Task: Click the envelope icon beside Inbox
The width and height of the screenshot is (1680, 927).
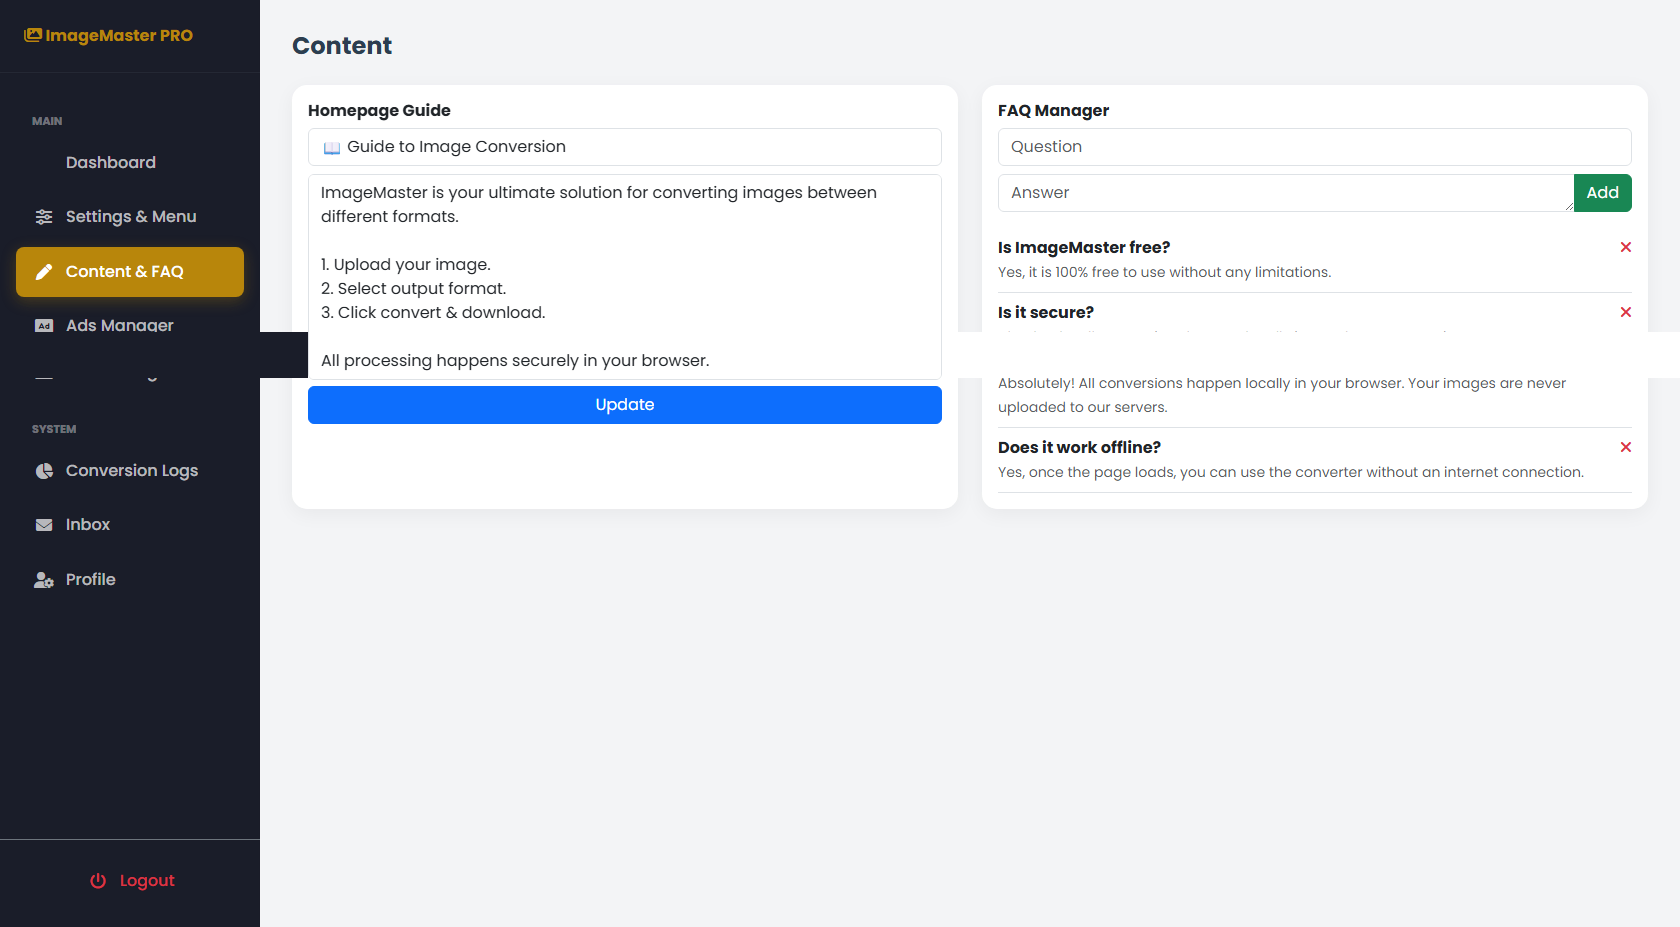Action: point(44,525)
